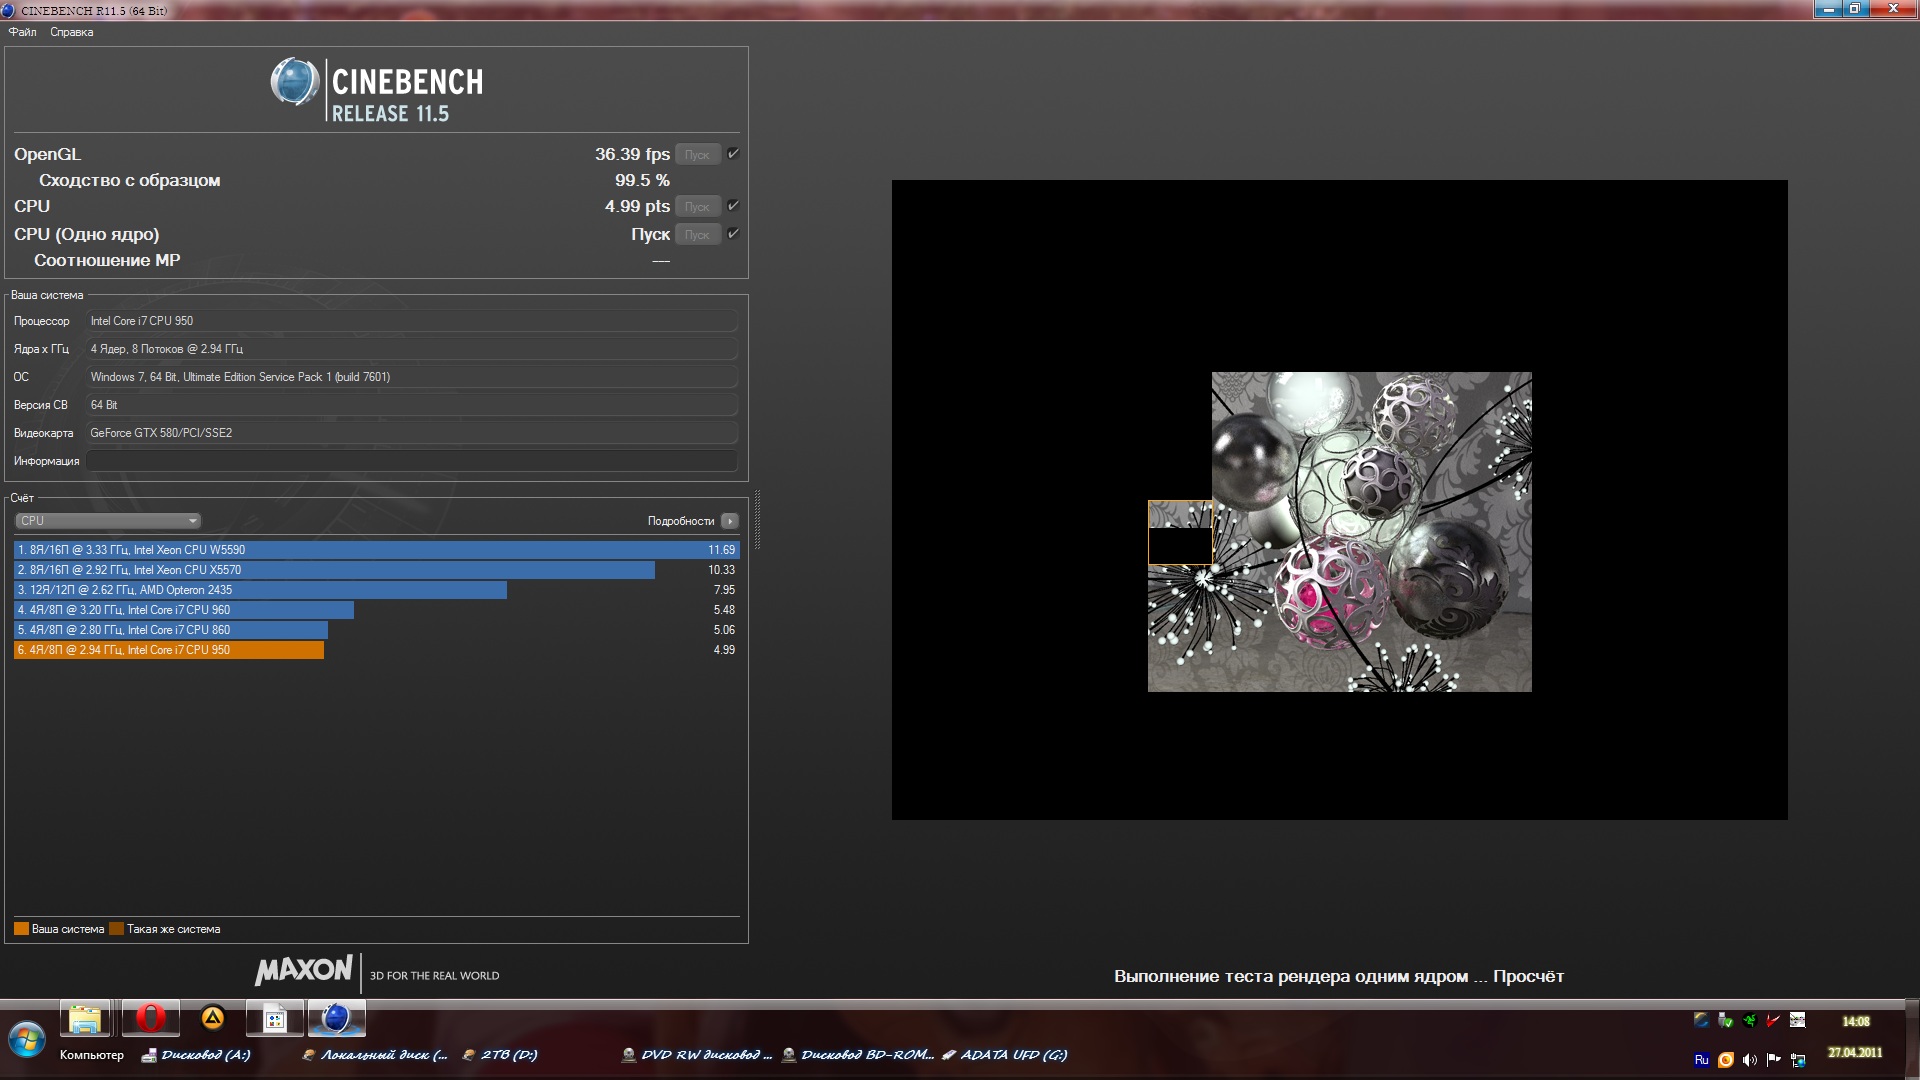Expand the Подробности details arrow

tap(730, 521)
